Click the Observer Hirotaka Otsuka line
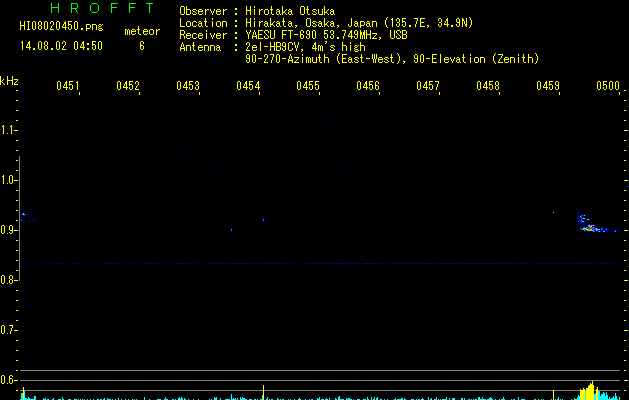The width and height of the screenshot is (629, 400). coord(257,11)
